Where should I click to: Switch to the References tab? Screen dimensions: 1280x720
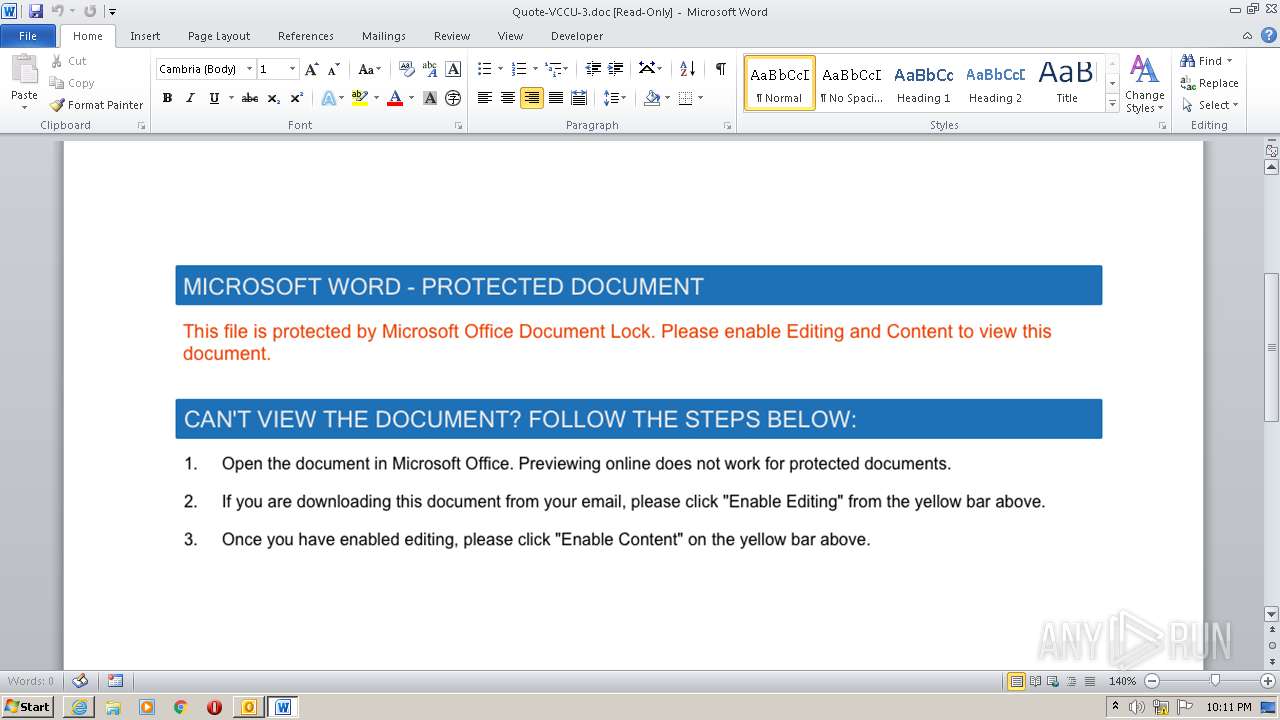[x=306, y=36]
